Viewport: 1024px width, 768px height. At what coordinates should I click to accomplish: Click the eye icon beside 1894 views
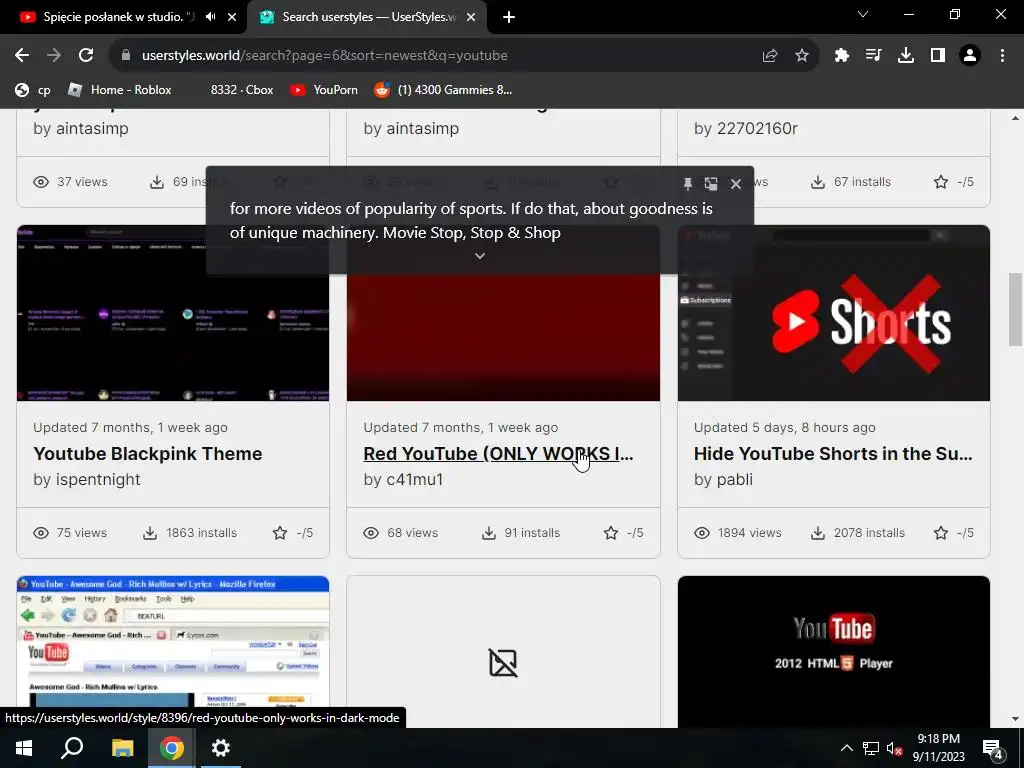tap(701, 533)
